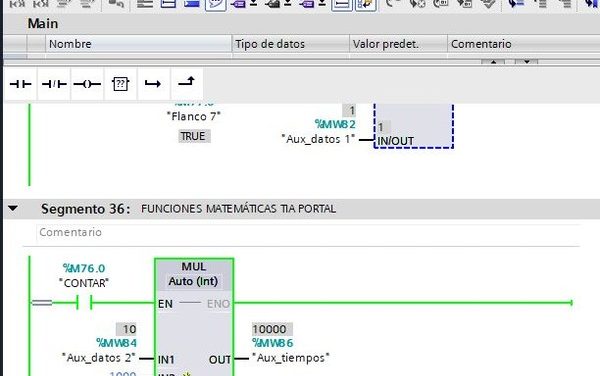Collapse the interface table using the up-arrow handle
600x376 pixels.
point(493,62)
